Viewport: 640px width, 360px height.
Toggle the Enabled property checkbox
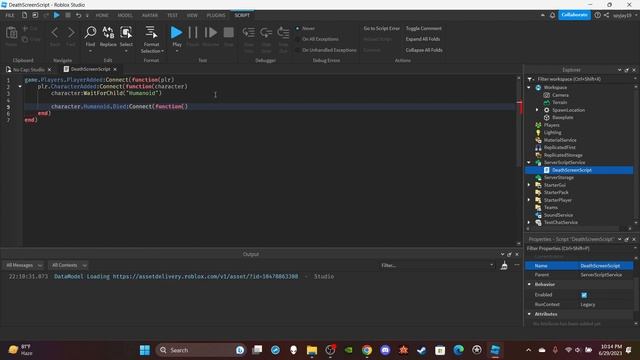pyautogui.click(x=584, y=295)
